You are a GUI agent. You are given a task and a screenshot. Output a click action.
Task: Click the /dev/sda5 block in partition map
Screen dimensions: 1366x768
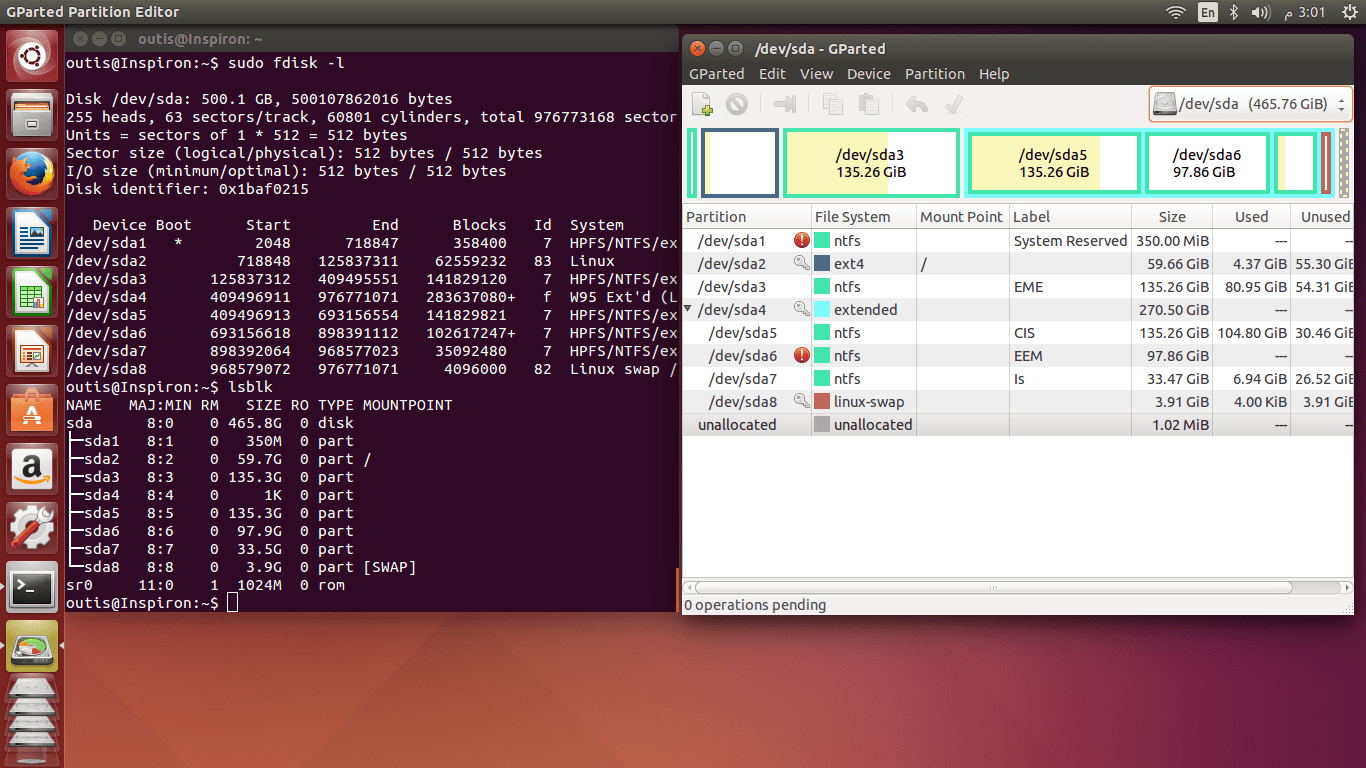click(1052, 162)
